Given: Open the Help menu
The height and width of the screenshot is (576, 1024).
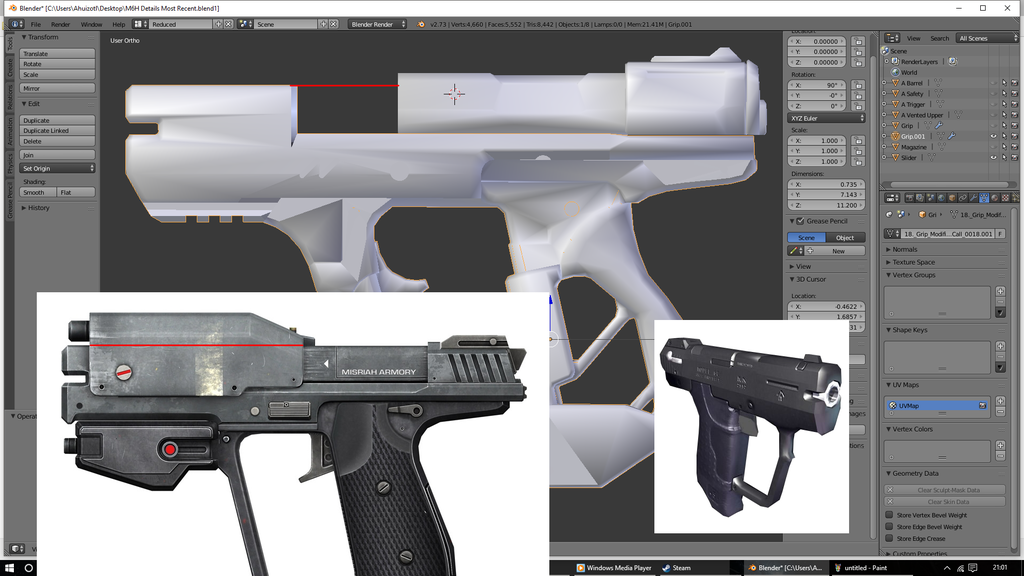Looking at the screenshot, I should click(118, 24).
